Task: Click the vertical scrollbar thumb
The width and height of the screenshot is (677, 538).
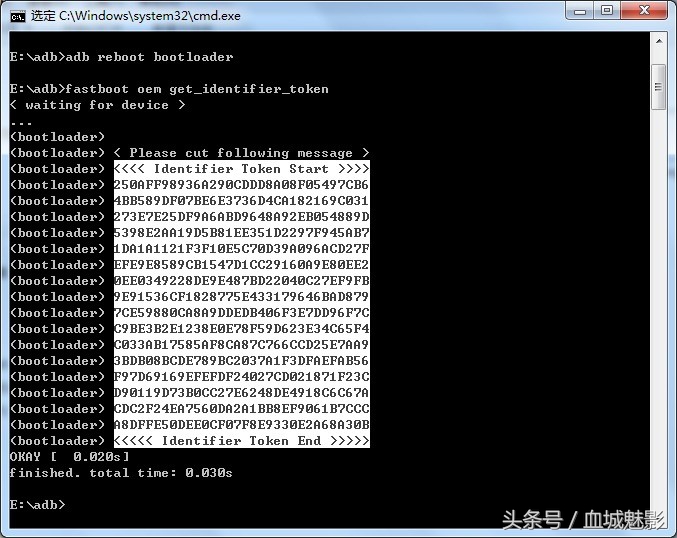Action: click(x=659, y=87)
